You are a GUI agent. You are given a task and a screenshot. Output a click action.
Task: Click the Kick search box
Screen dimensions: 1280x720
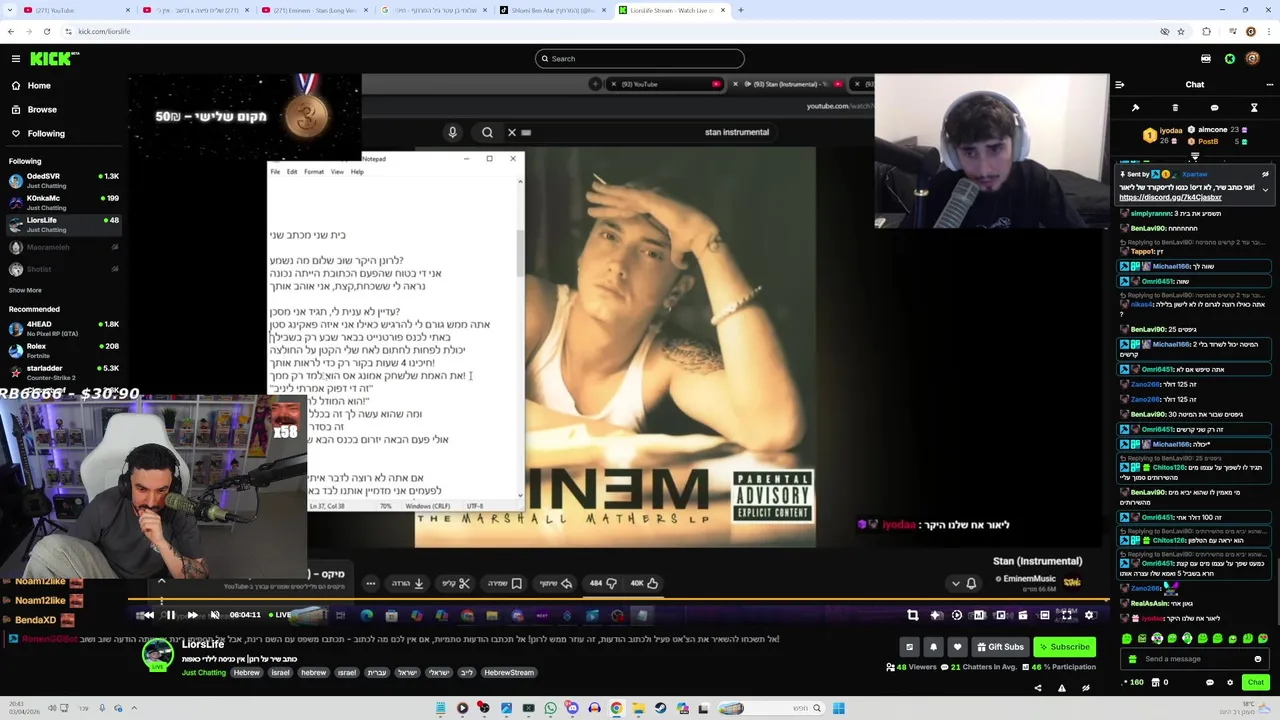pyautogui.click(x=640, y=58)
